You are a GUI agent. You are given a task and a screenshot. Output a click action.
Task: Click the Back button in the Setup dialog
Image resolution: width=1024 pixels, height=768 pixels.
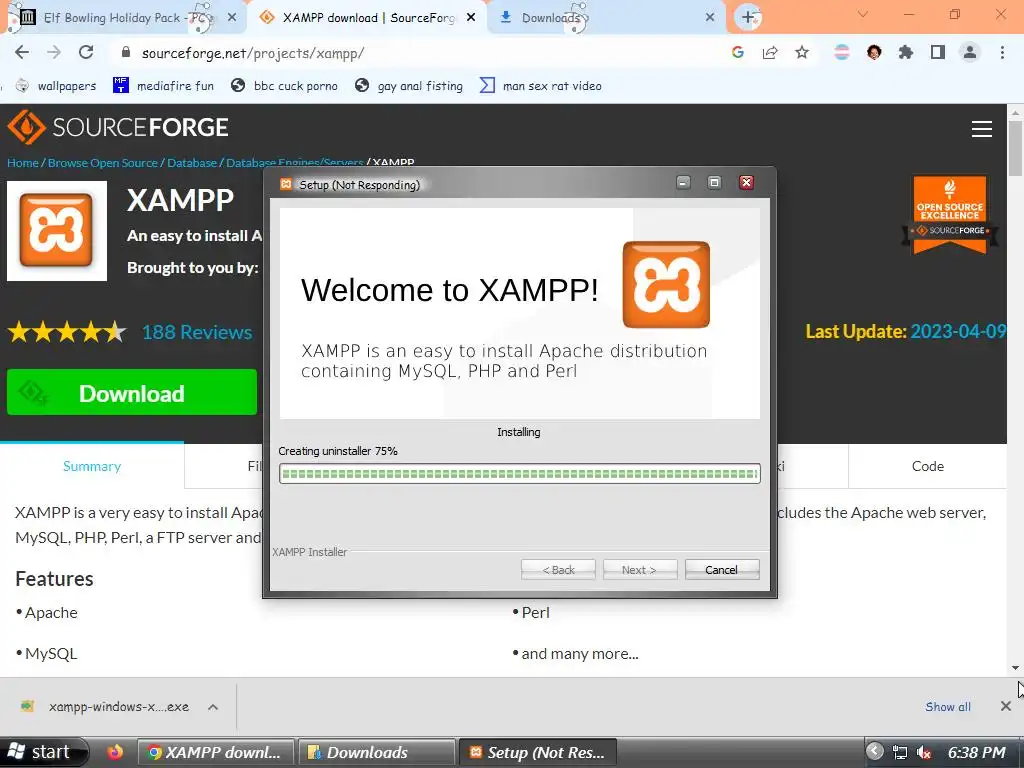pos(558,569)
